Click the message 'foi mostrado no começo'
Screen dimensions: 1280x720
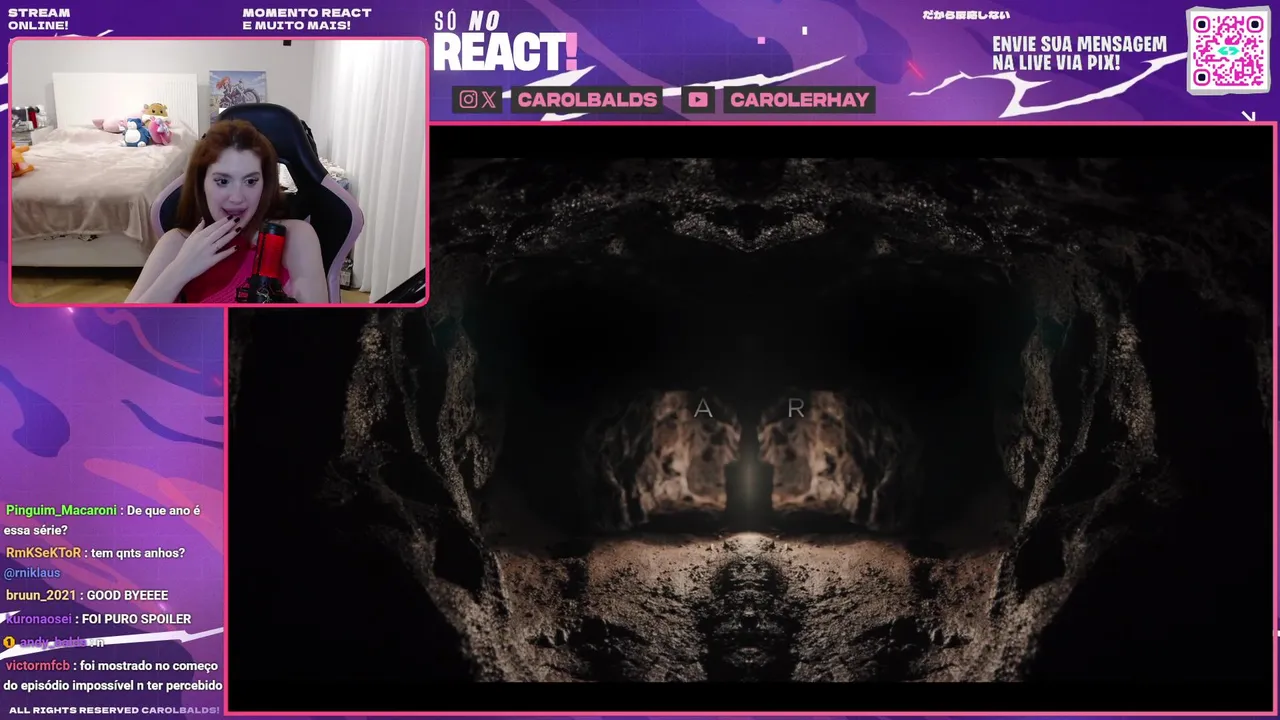pyautogui.click(x=149, y=666)
